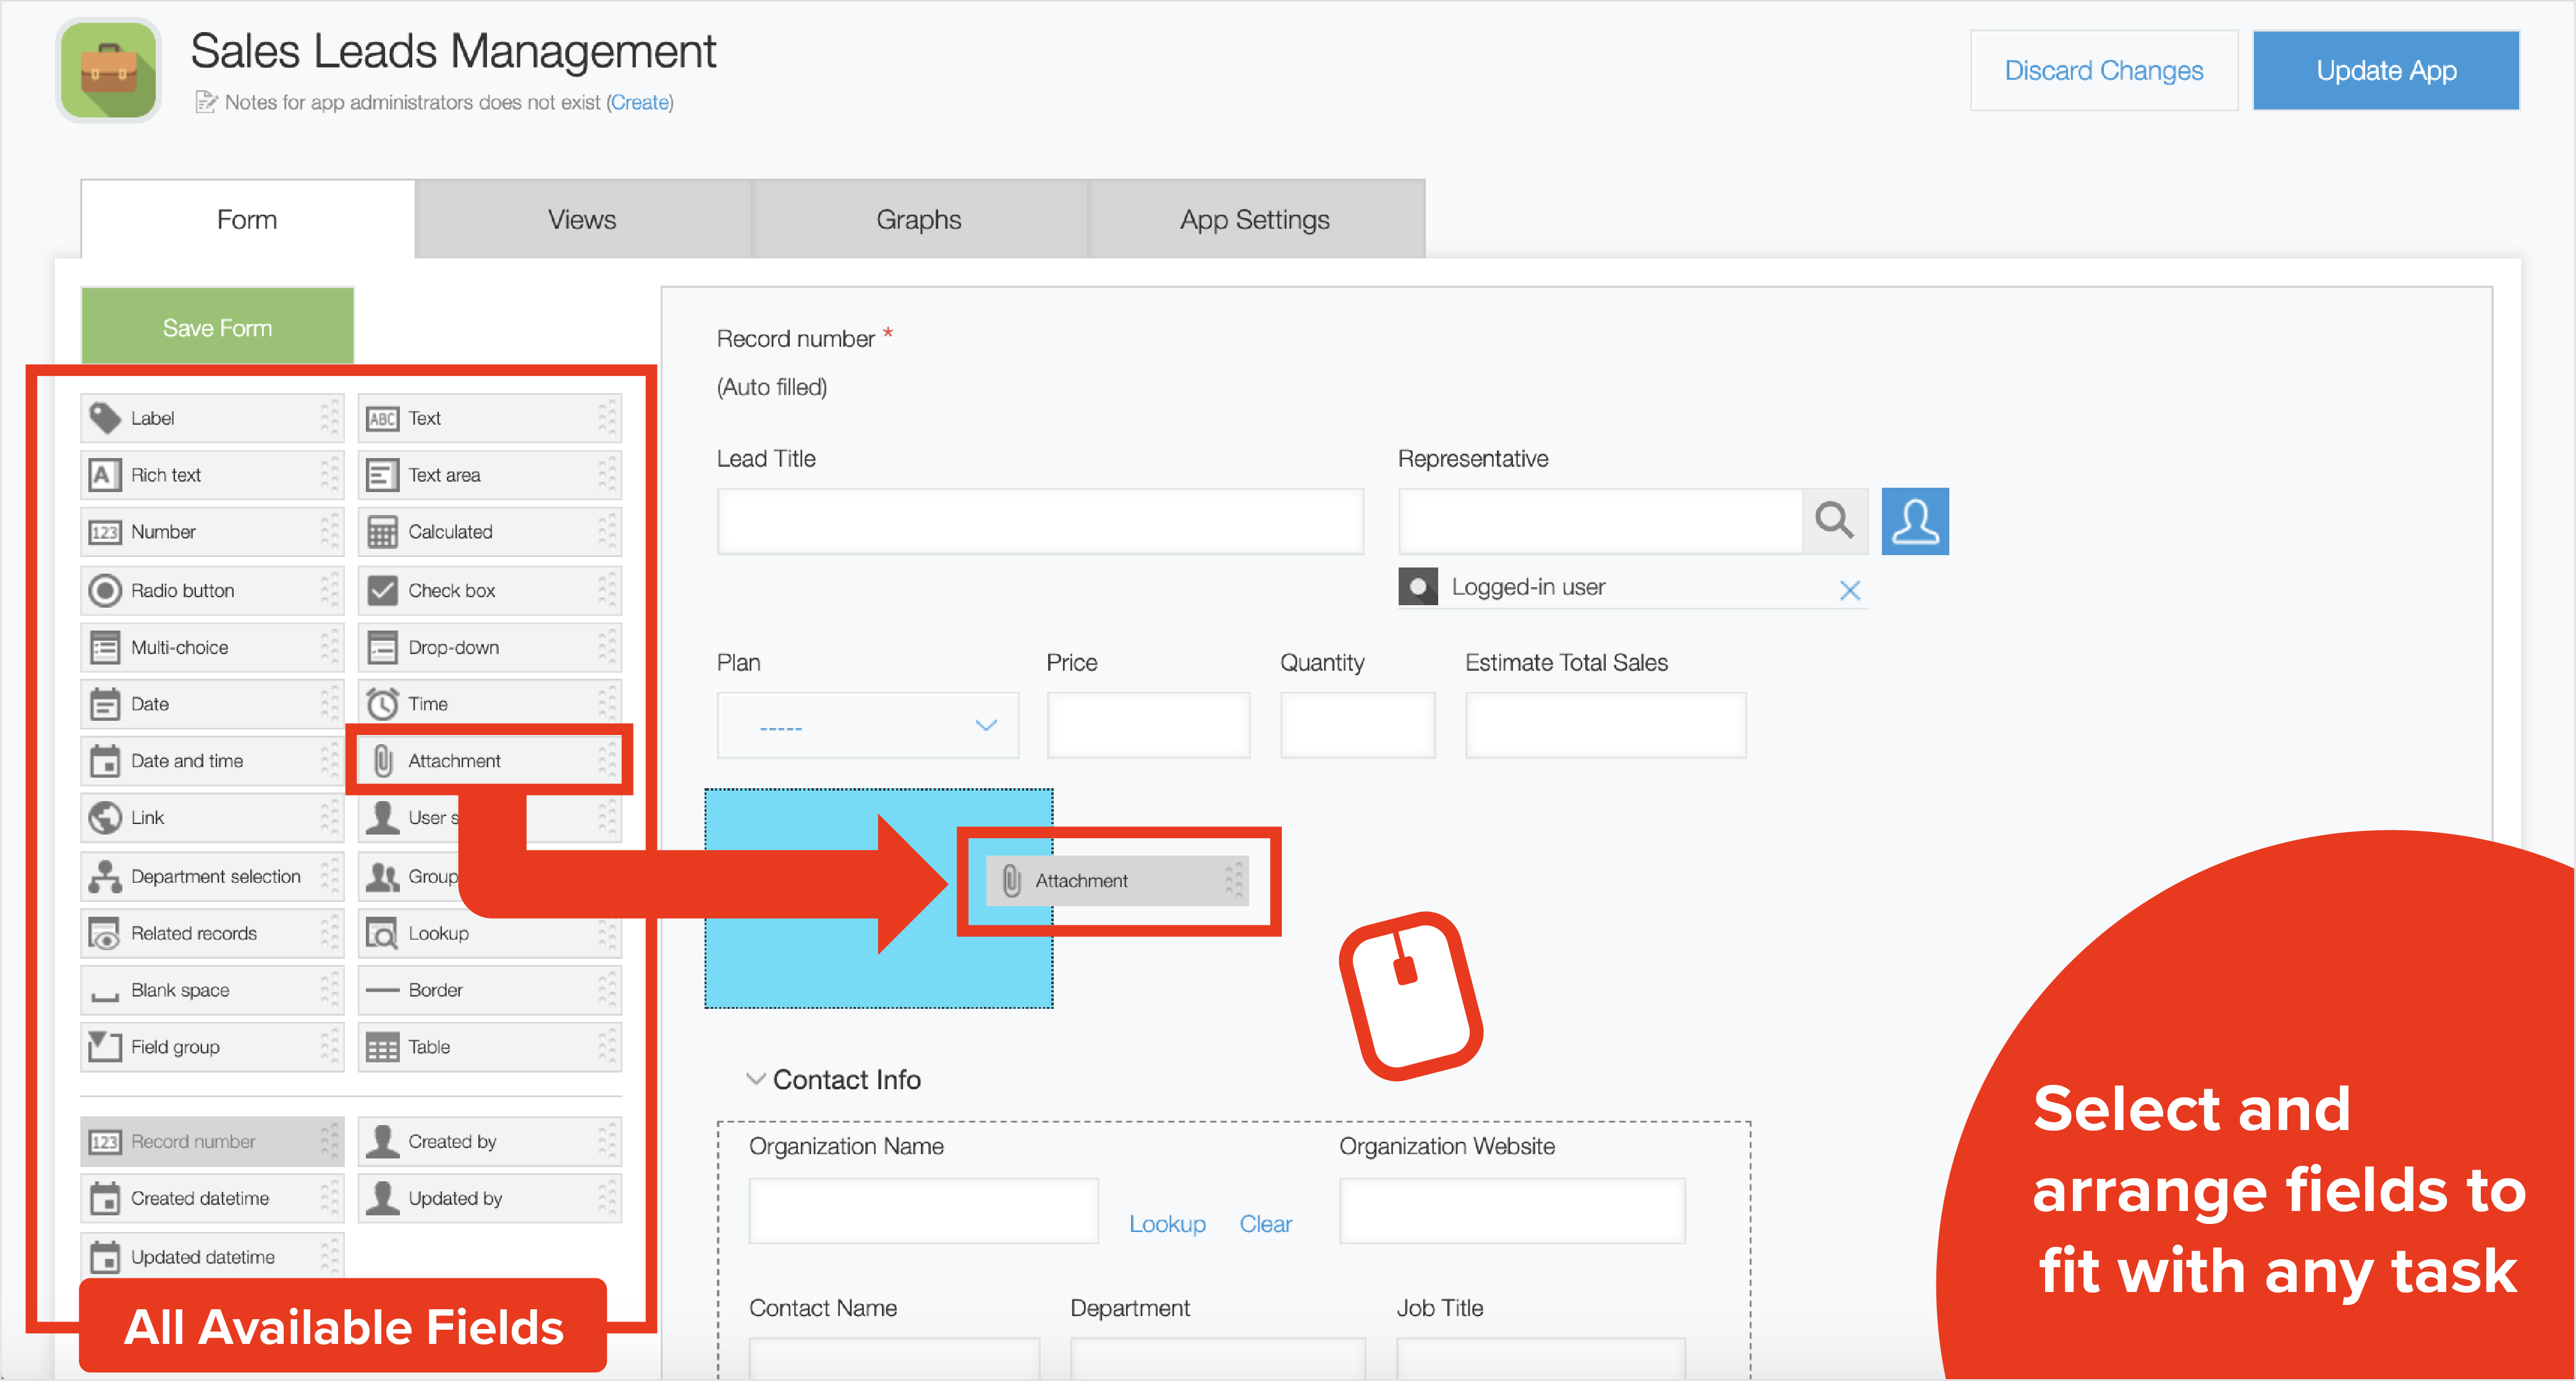Switch to the Views tab
The image size is (2576, 1381).
pos(582,219)
